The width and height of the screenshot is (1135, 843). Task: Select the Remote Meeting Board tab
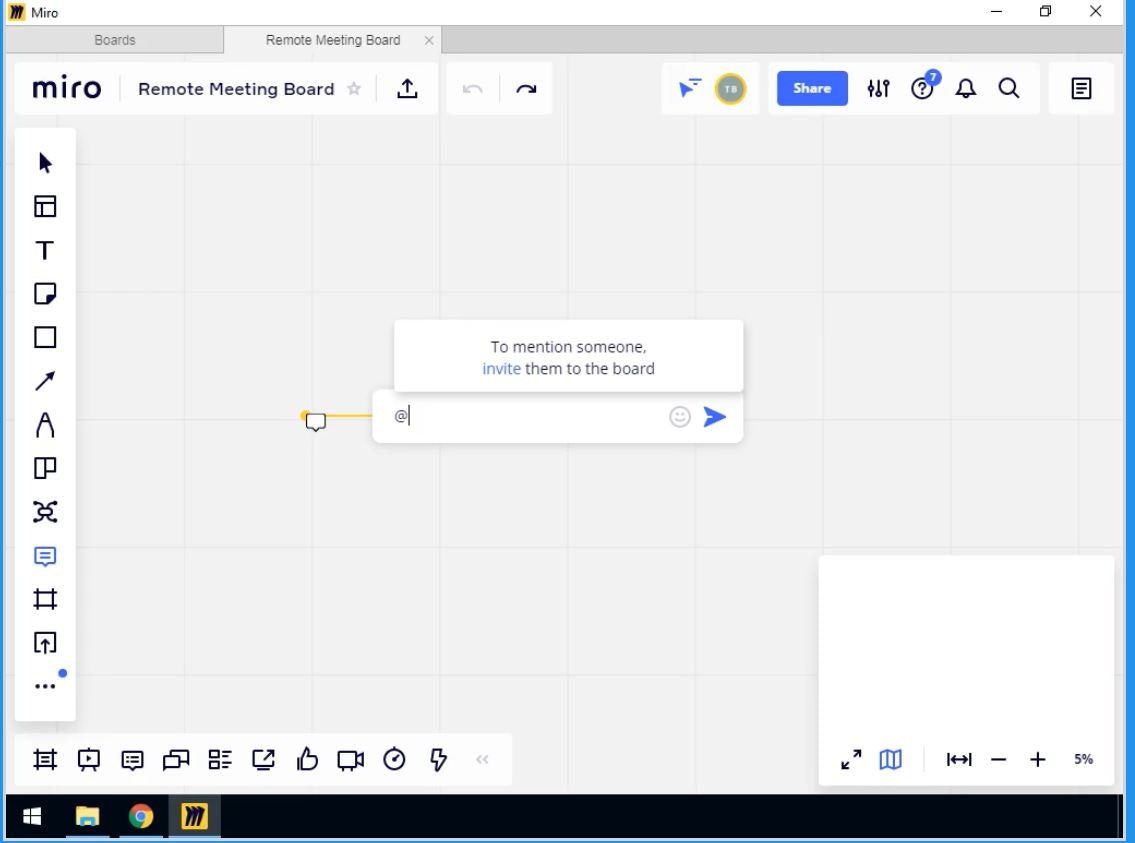coord(333,40)
